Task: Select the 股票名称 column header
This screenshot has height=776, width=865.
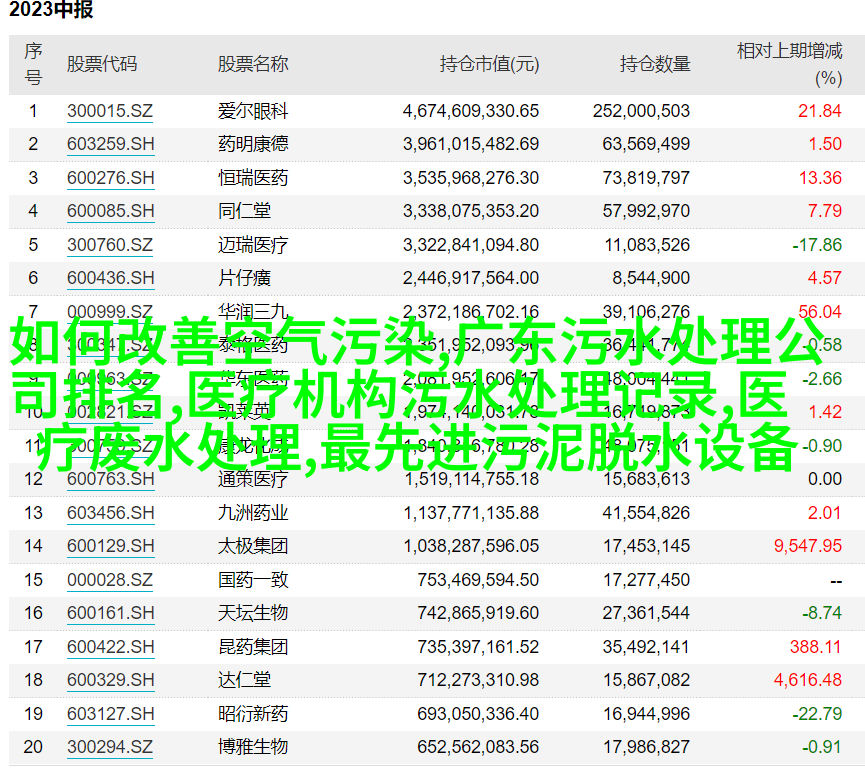Action: tap(253, 65)
